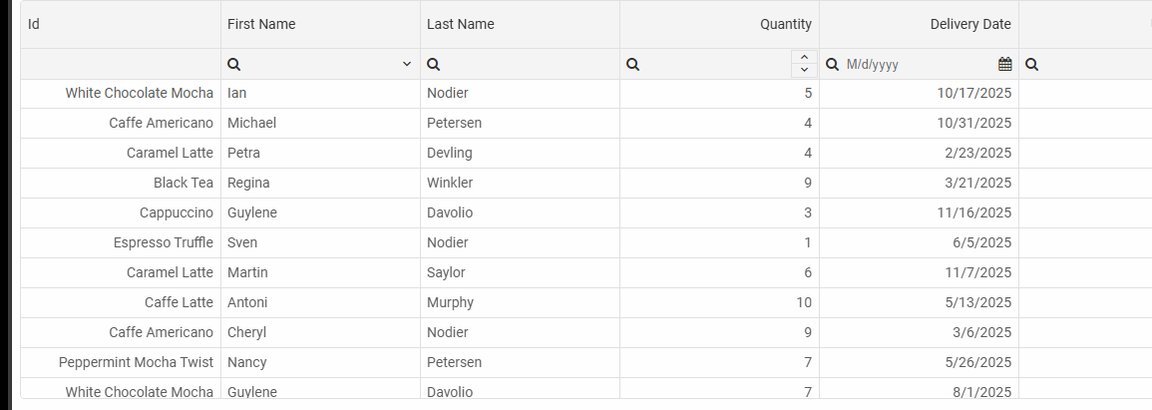This screenshot has height=410, width=1152.
Task: Click the search icon in the rightmost column filter
Action: (1032, 65)
